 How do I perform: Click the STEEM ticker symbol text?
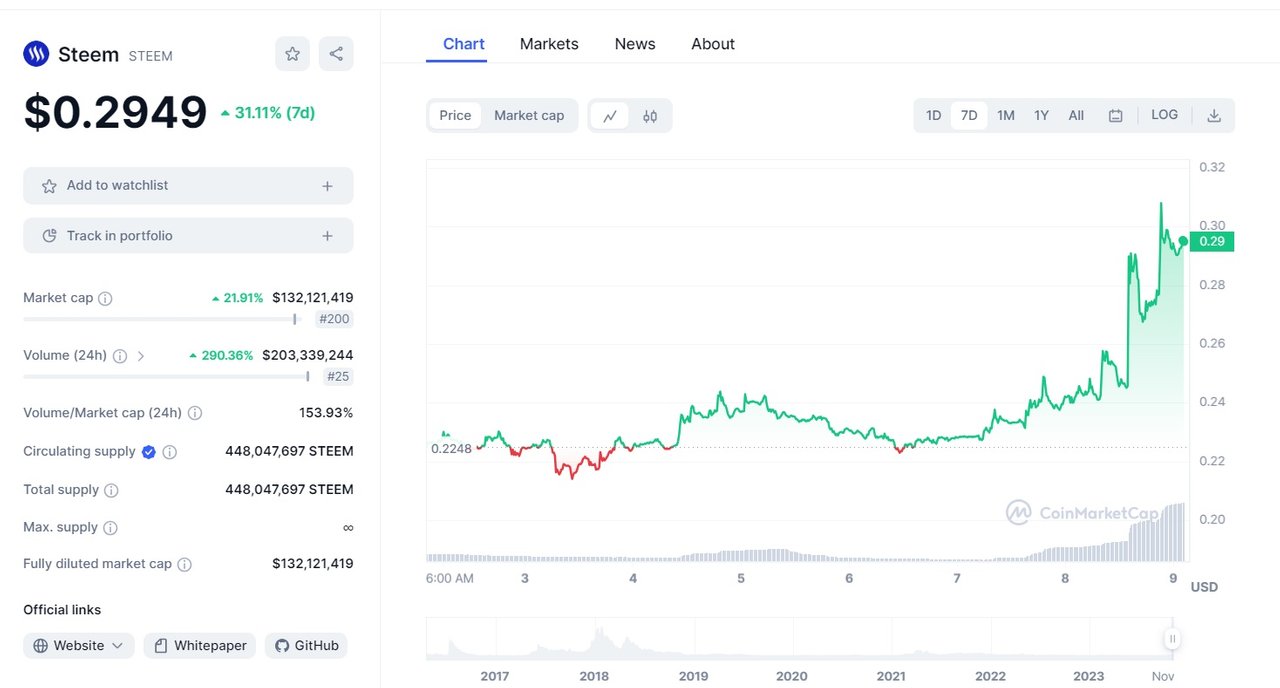(x=151, y=57)
